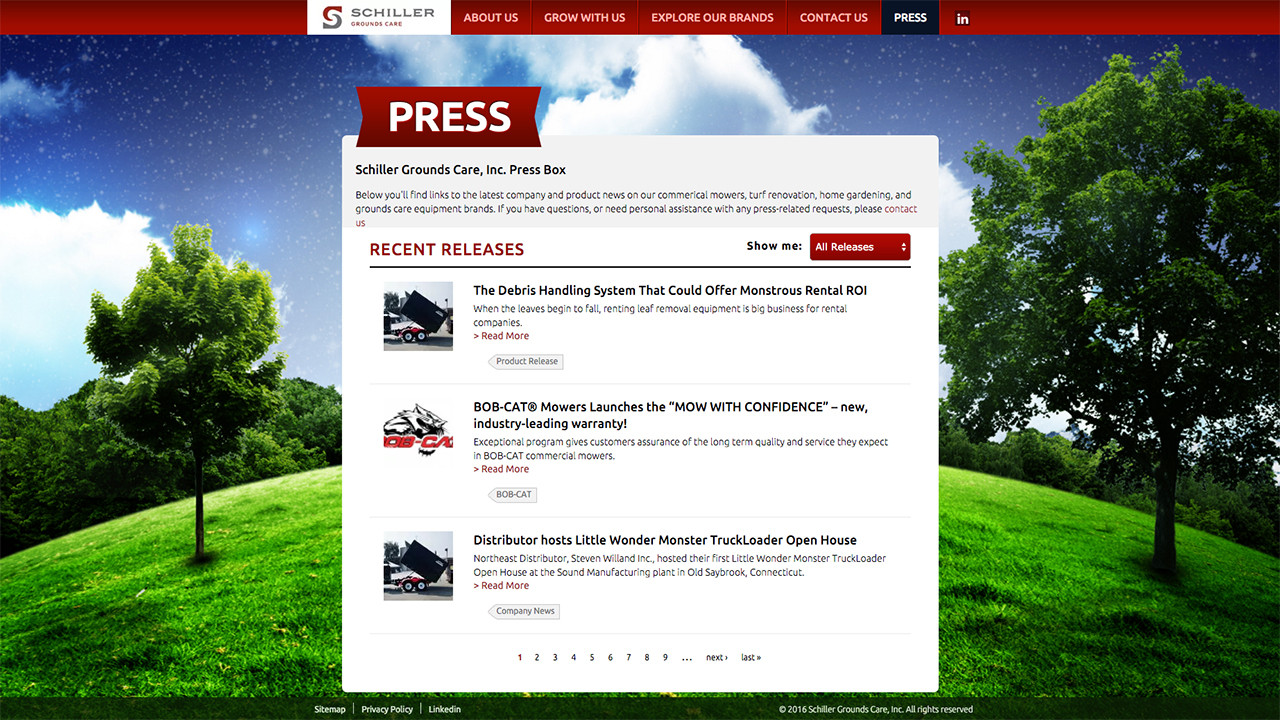This screenshot has width=1280, height=720.
Task: Click the Schiller Grounds Care logo
Action: coord(379,17)
